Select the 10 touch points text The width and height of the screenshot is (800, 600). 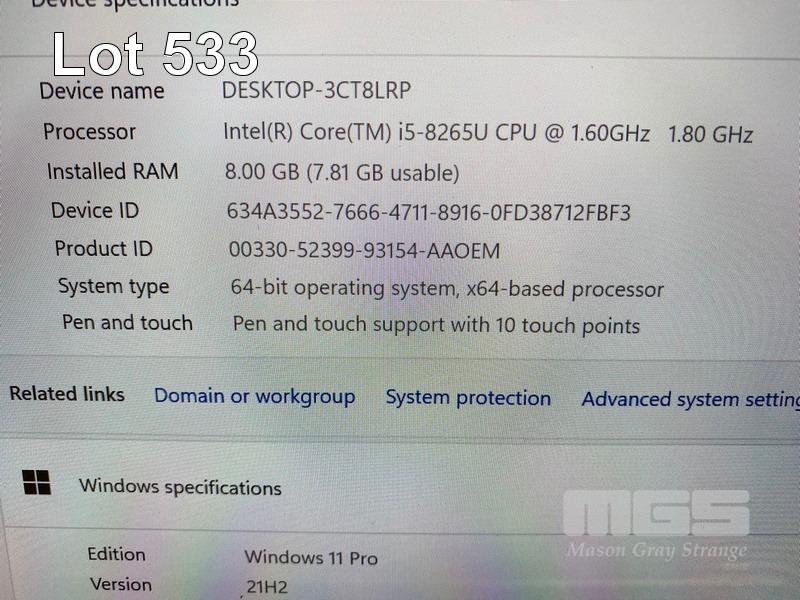click(x=567, y=326)
